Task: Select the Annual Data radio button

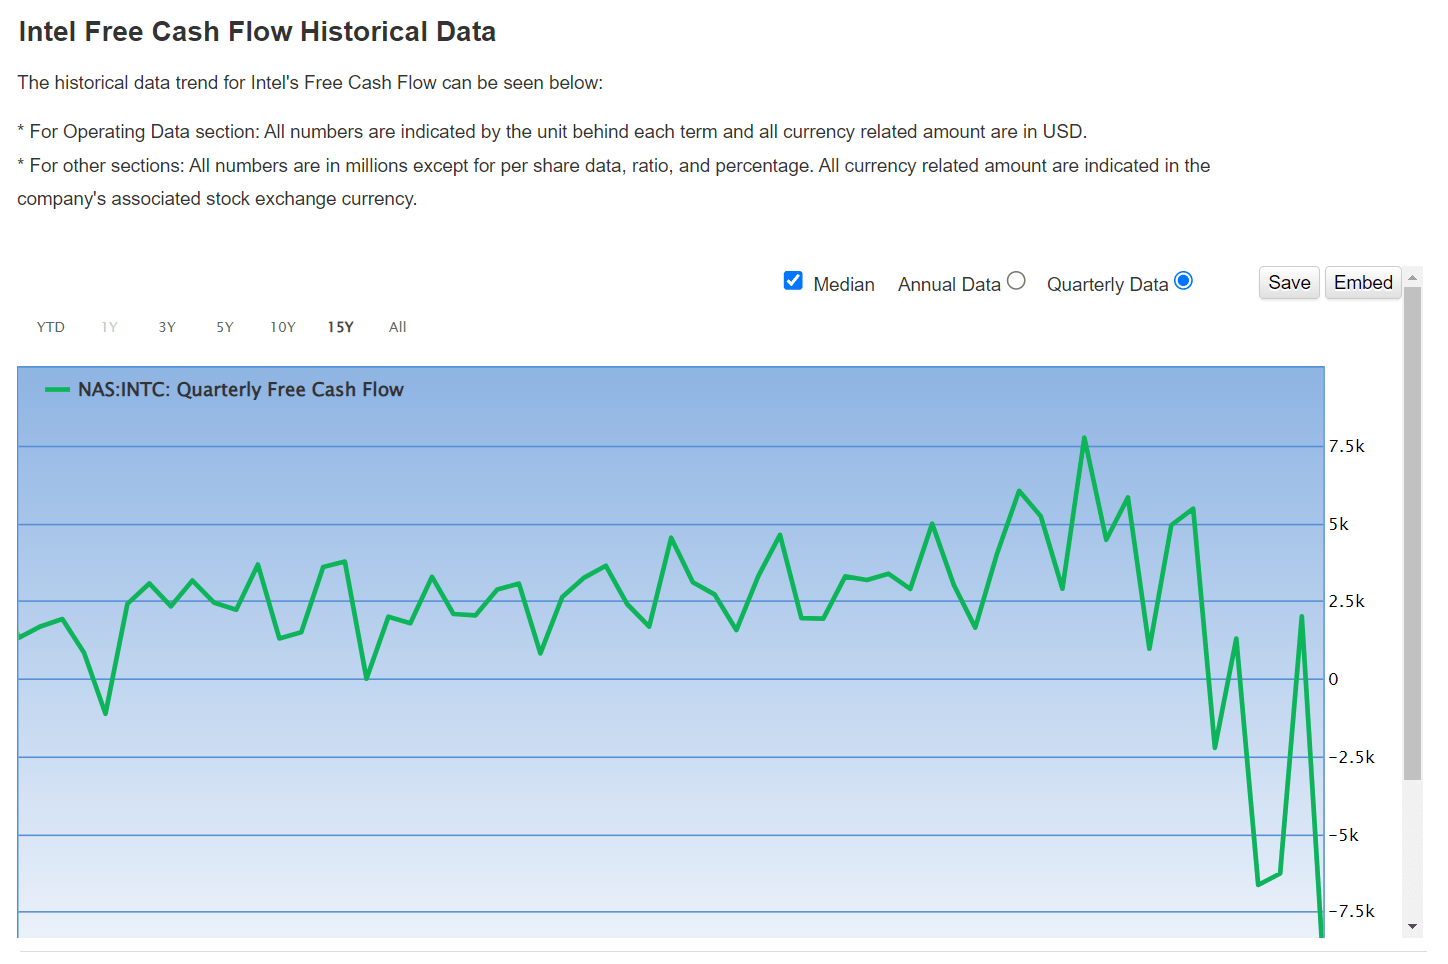Action: click(1016, 281)
